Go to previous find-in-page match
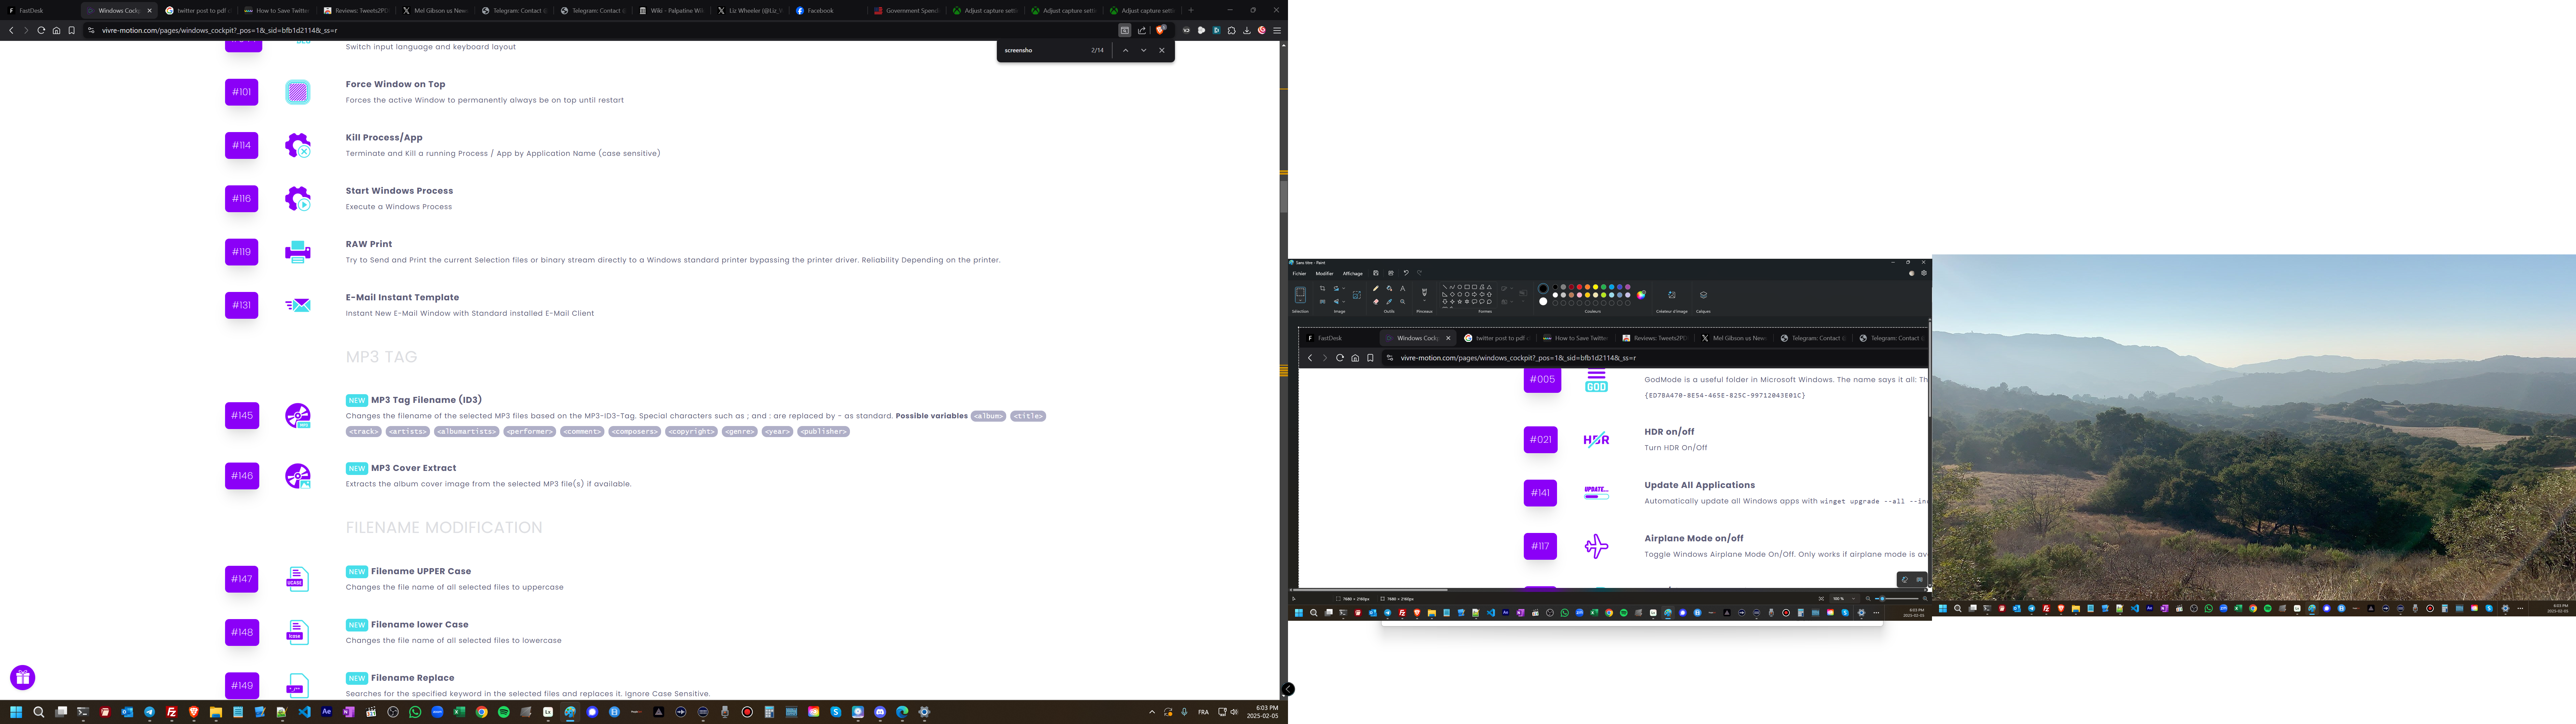Image resolution: width=2576 pixels, height=724 pixels. tap(1126, 50)
